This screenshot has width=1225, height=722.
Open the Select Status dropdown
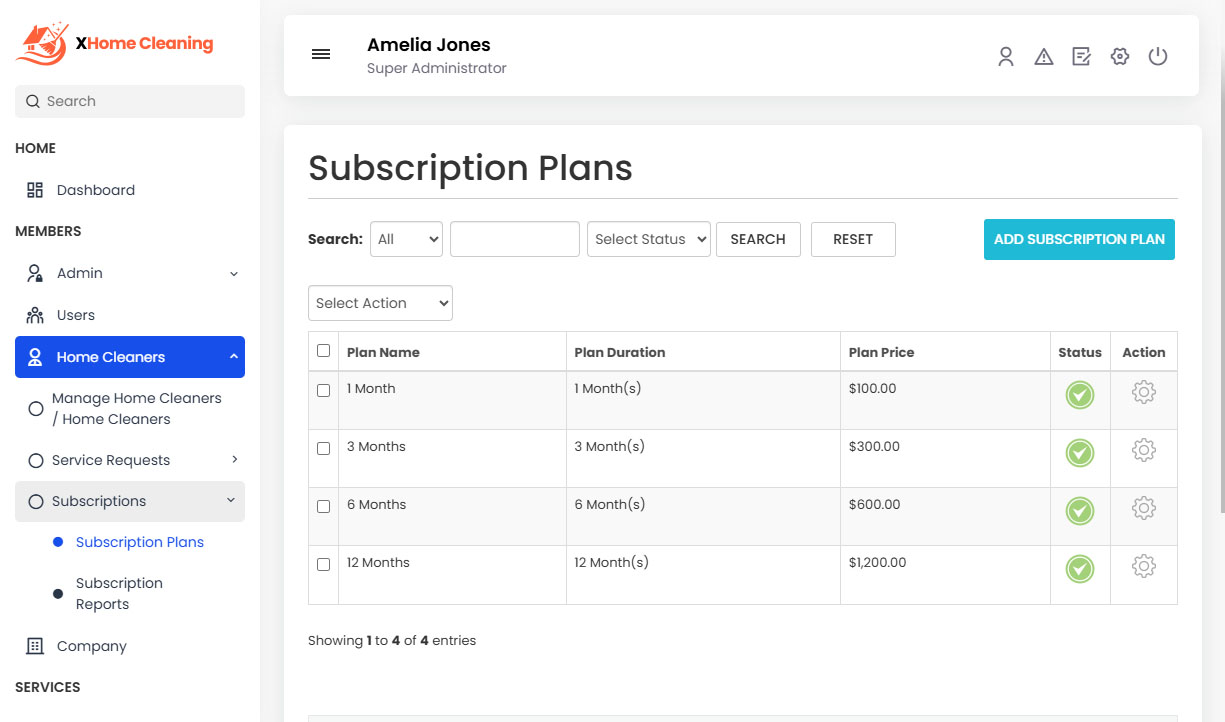[x=648, y=239]
